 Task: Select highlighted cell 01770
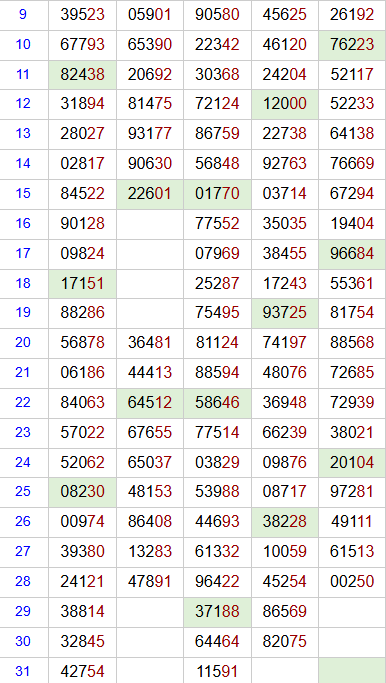217,193
